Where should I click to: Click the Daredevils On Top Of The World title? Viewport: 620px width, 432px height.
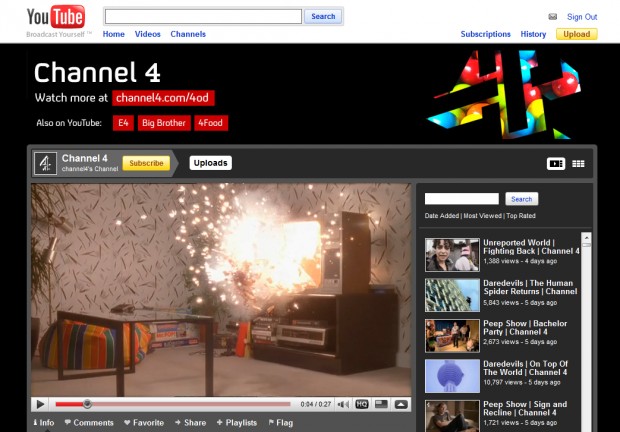click(x=525, y=368)
